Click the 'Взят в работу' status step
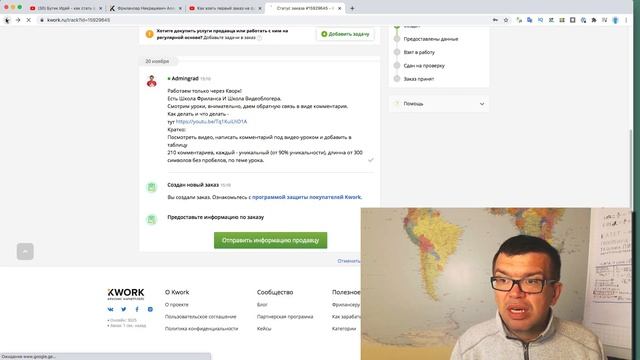Viewport: 640px width, 360px height. point(419,52)
